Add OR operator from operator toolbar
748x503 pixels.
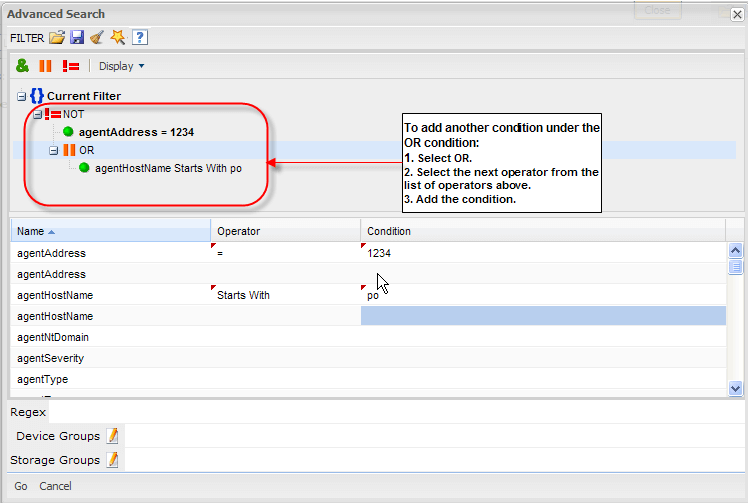45,66
